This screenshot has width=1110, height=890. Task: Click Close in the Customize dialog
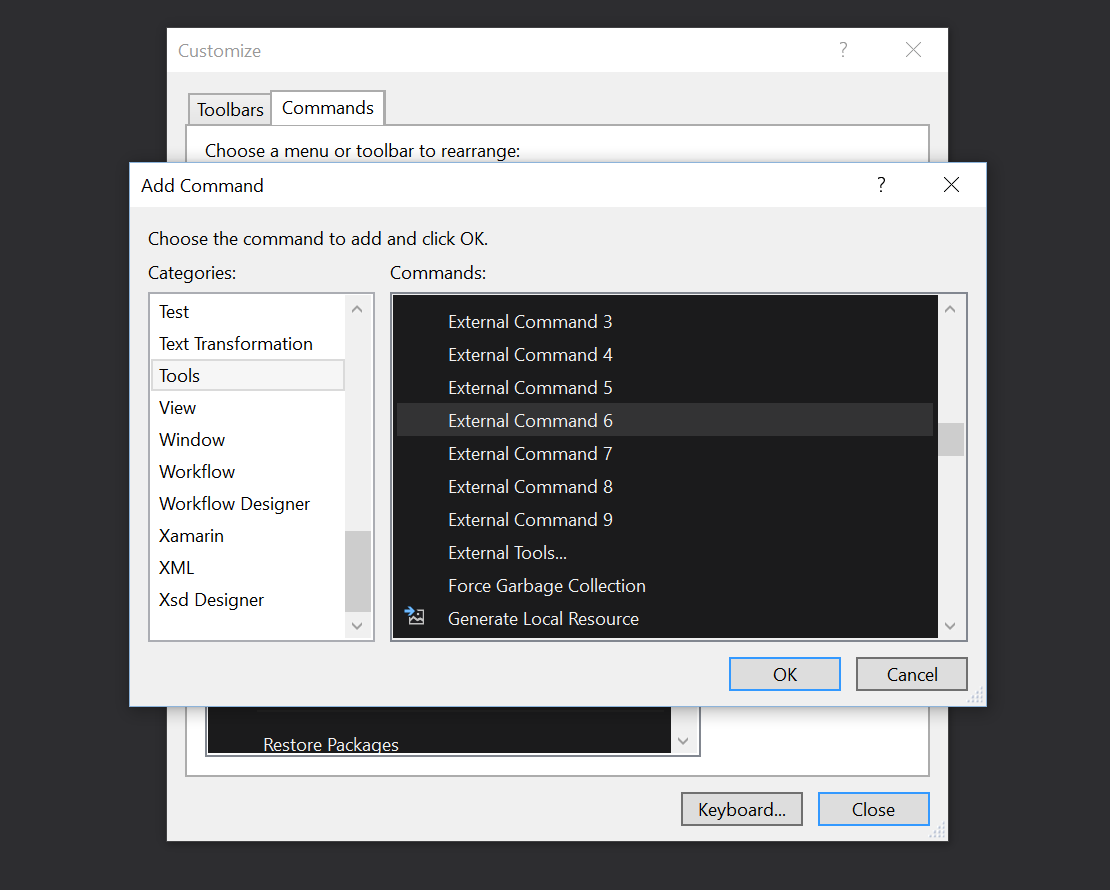coord(874,809)
